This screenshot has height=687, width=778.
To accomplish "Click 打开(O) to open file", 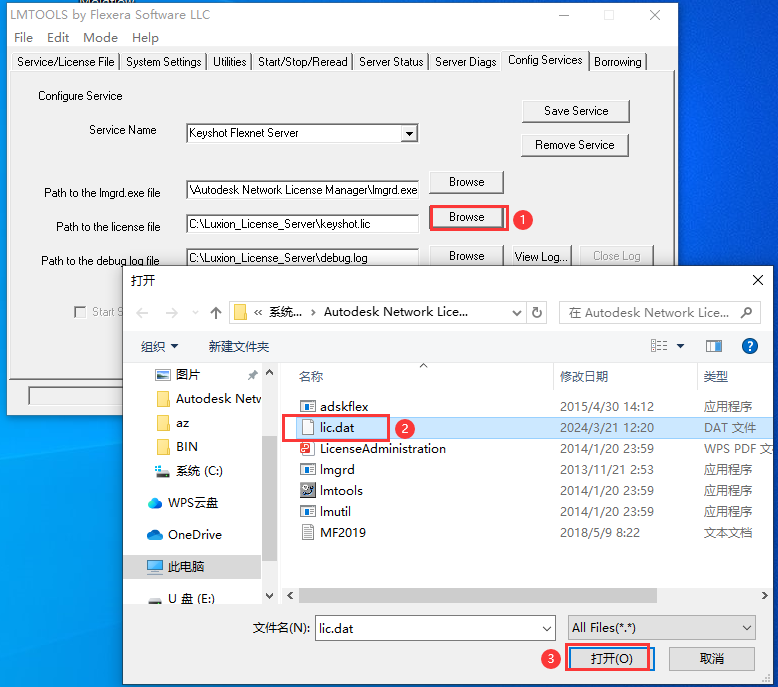I will (611, 659).
